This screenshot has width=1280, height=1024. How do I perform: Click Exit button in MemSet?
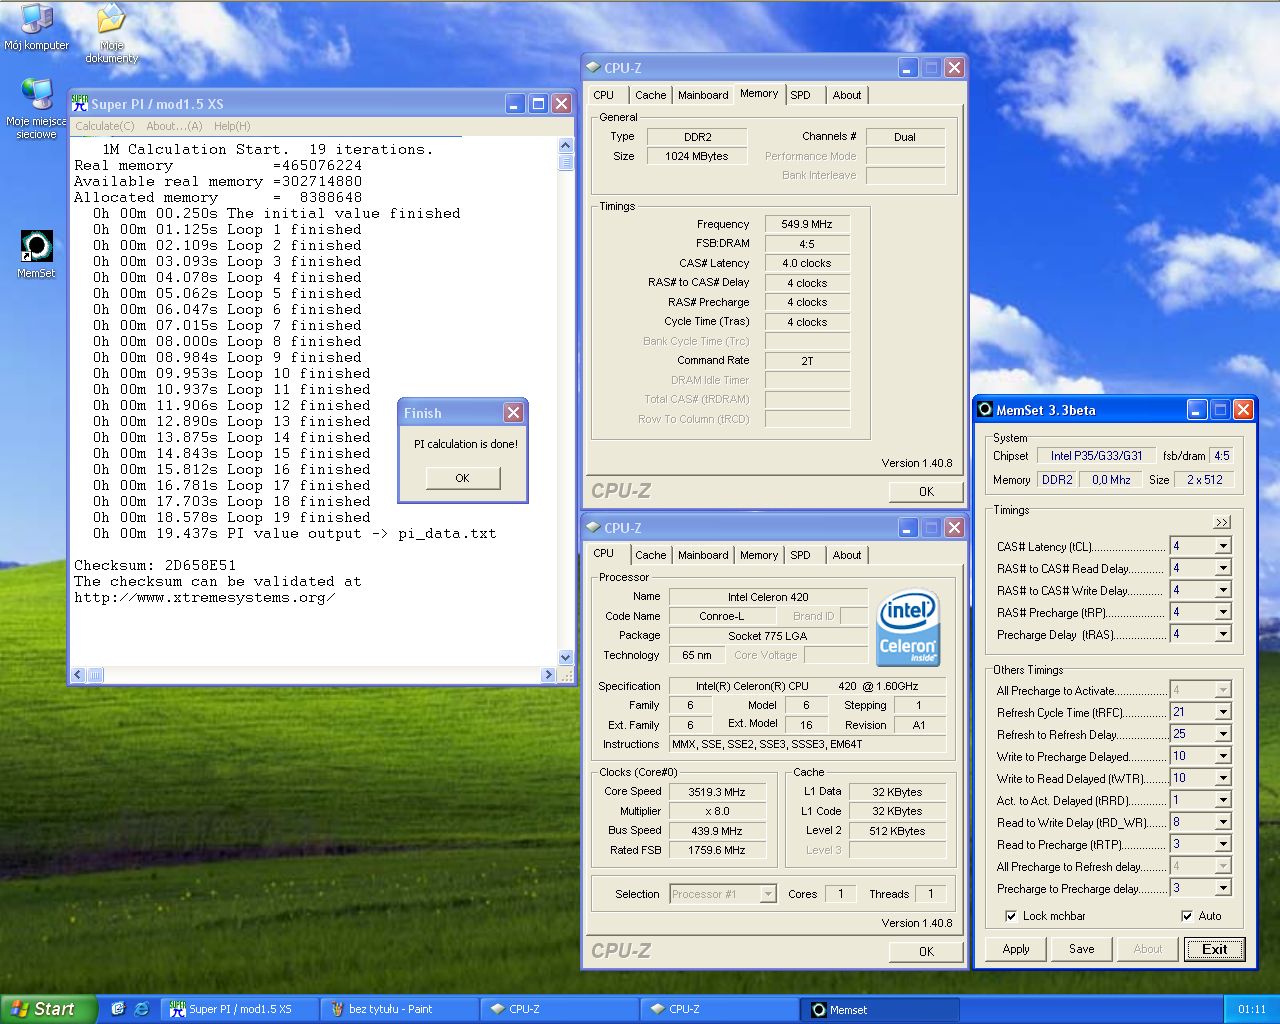pos(1215,949)
